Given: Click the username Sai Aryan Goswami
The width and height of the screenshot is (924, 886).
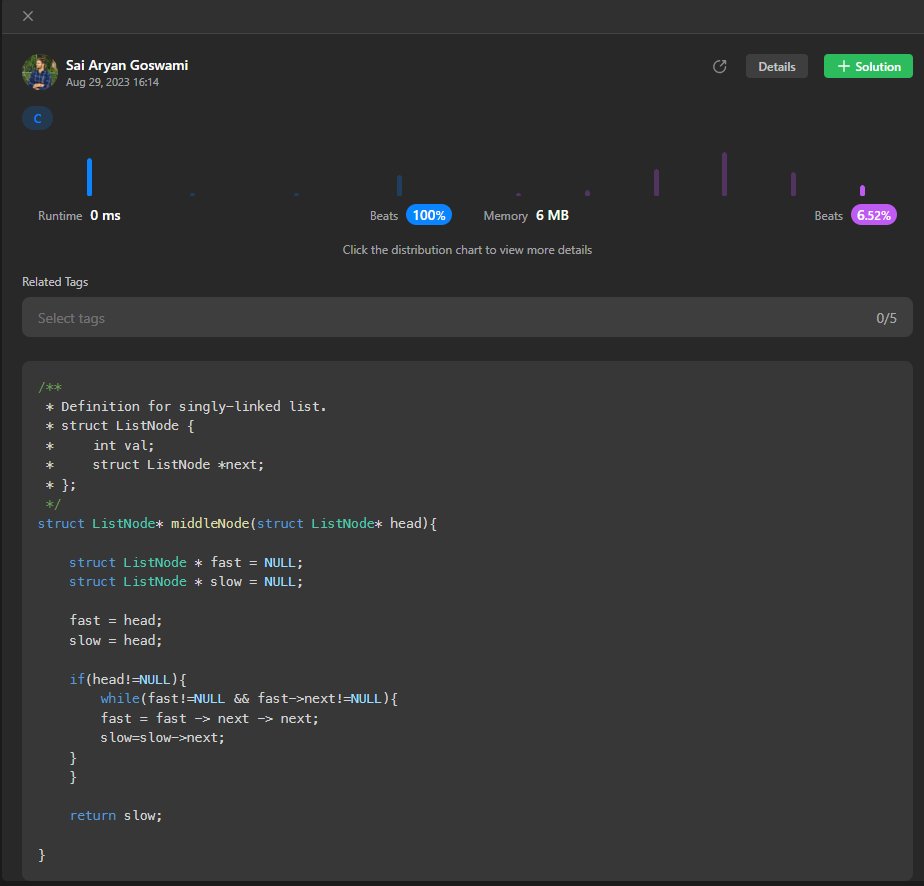Looking at the screenshot, I should tap(127, 64).
